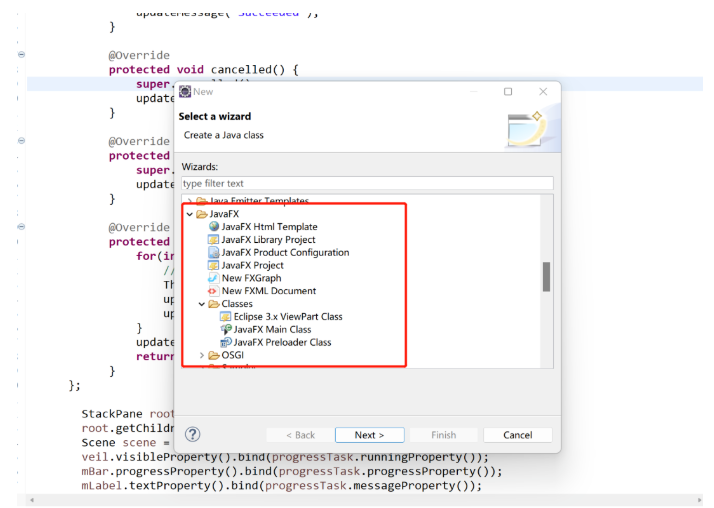
Task: Click the New FXML Document icon
Action: click(213, 290)
